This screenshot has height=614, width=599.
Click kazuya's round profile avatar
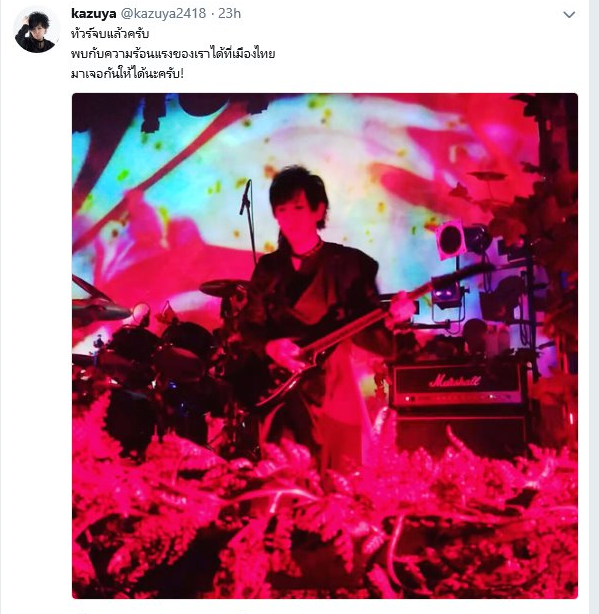point(37,31)
